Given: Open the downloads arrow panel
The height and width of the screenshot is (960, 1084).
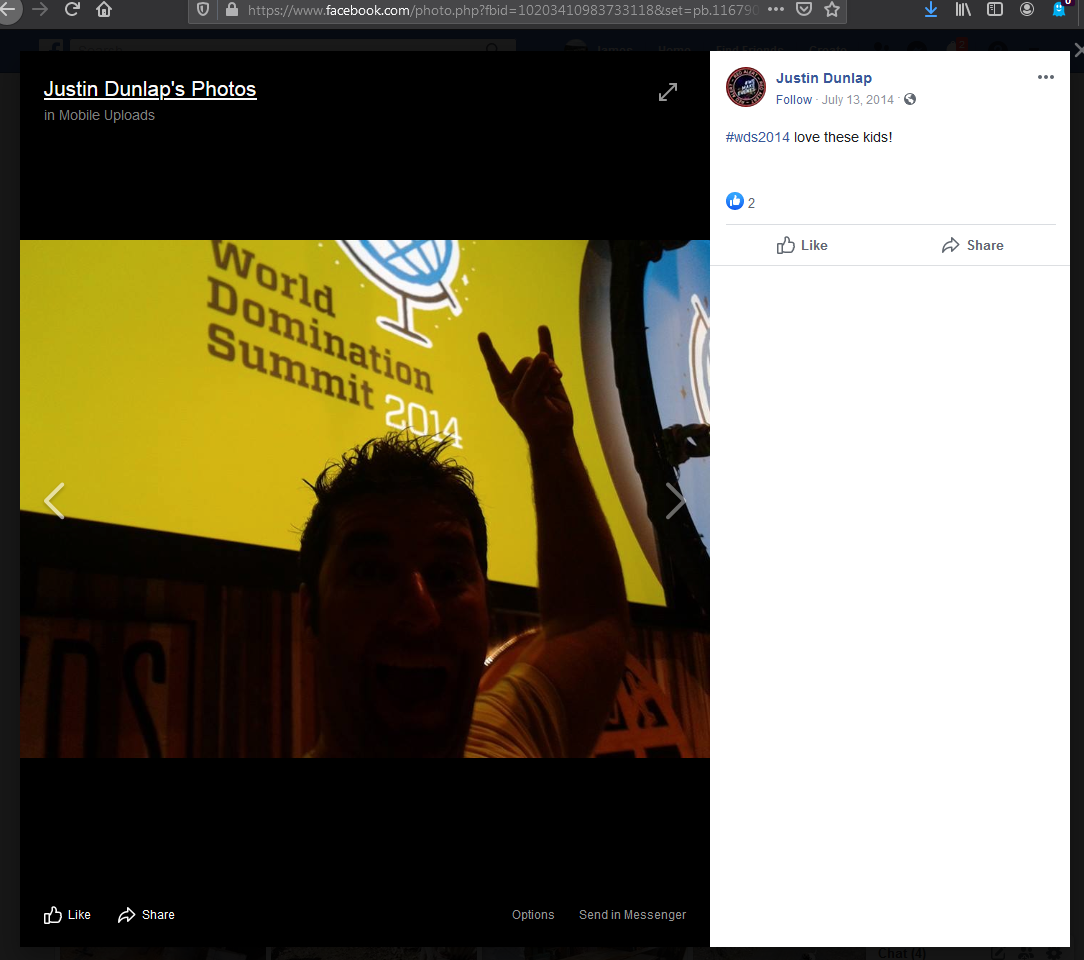Looking at the screenshot, I should (931, 10).
